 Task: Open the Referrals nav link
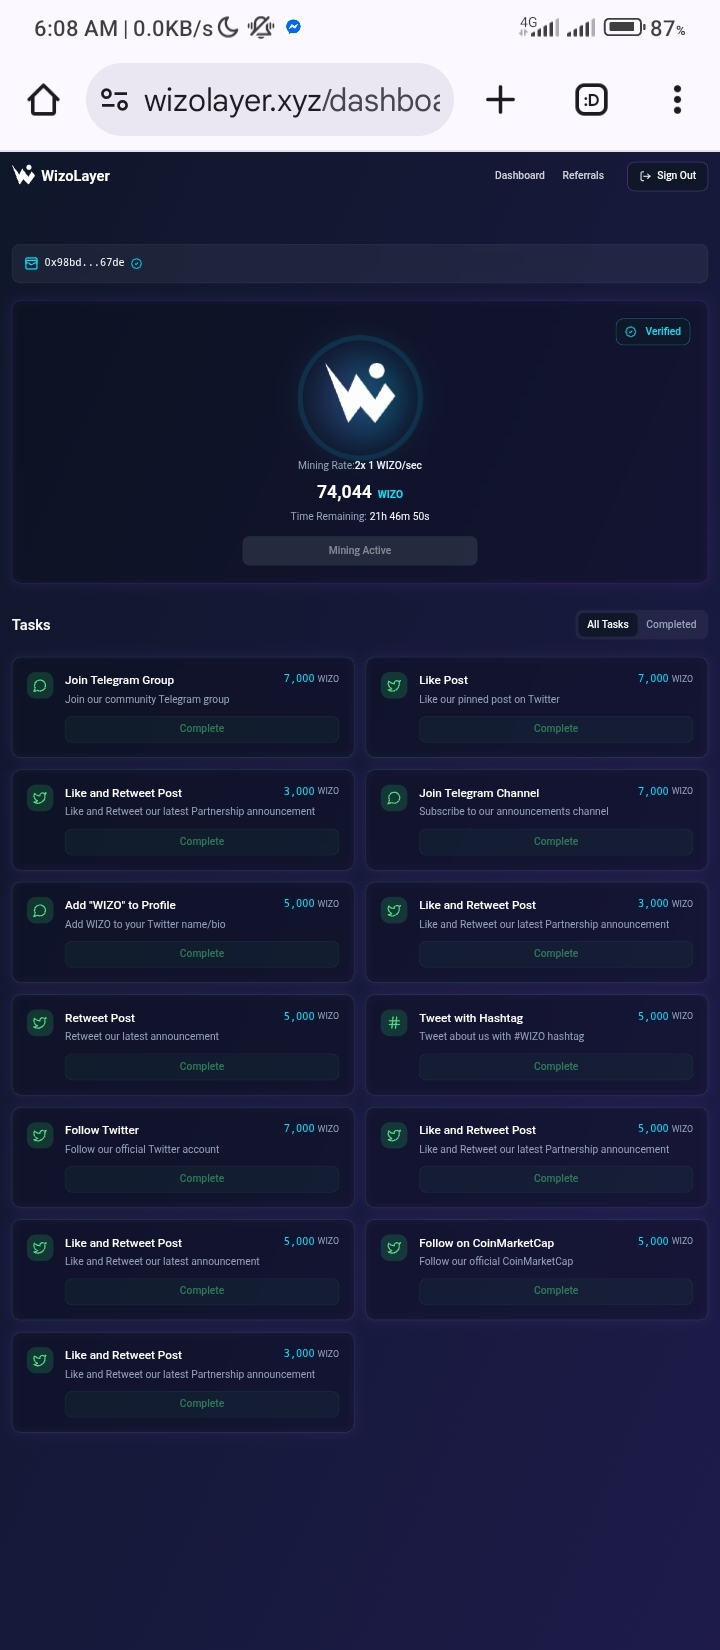[x=583, y=175]
